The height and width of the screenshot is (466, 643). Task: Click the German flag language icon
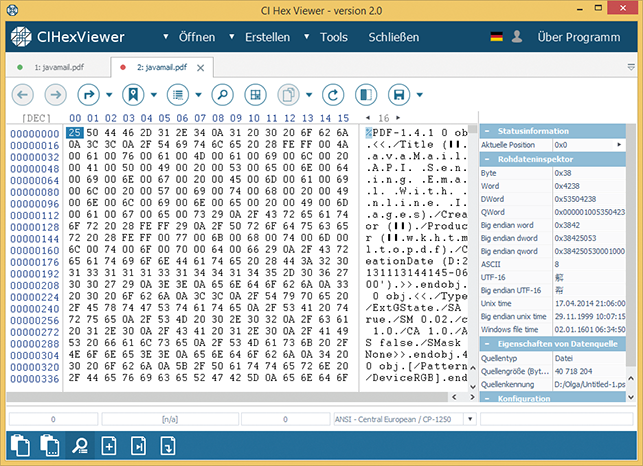coord(497,37)
